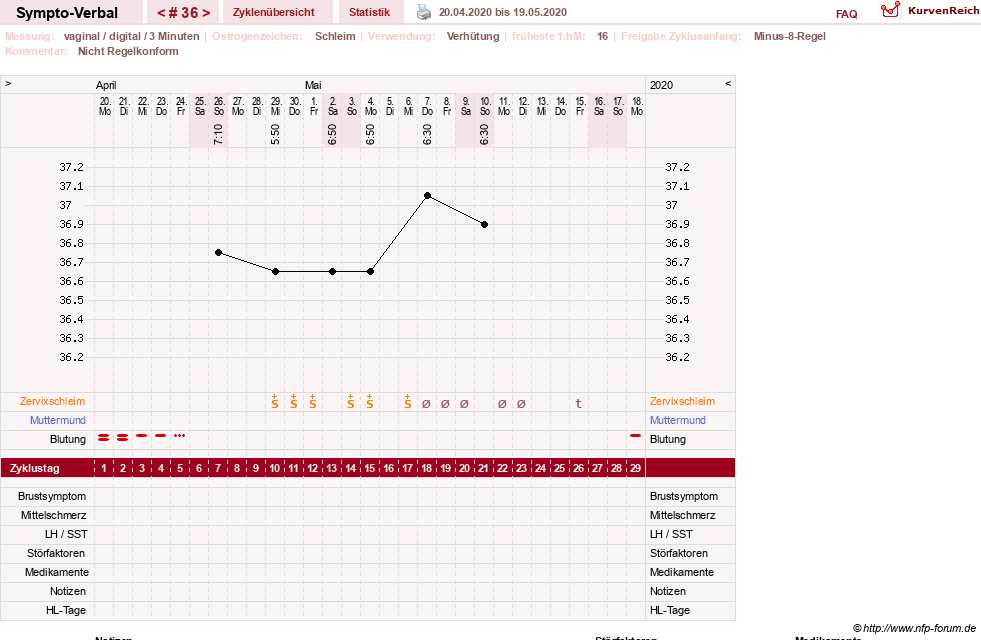The height and width of the screenshot is (640, 981).
Task: Click the Sympto-Verbal title
Action: (x=67, y=13)
